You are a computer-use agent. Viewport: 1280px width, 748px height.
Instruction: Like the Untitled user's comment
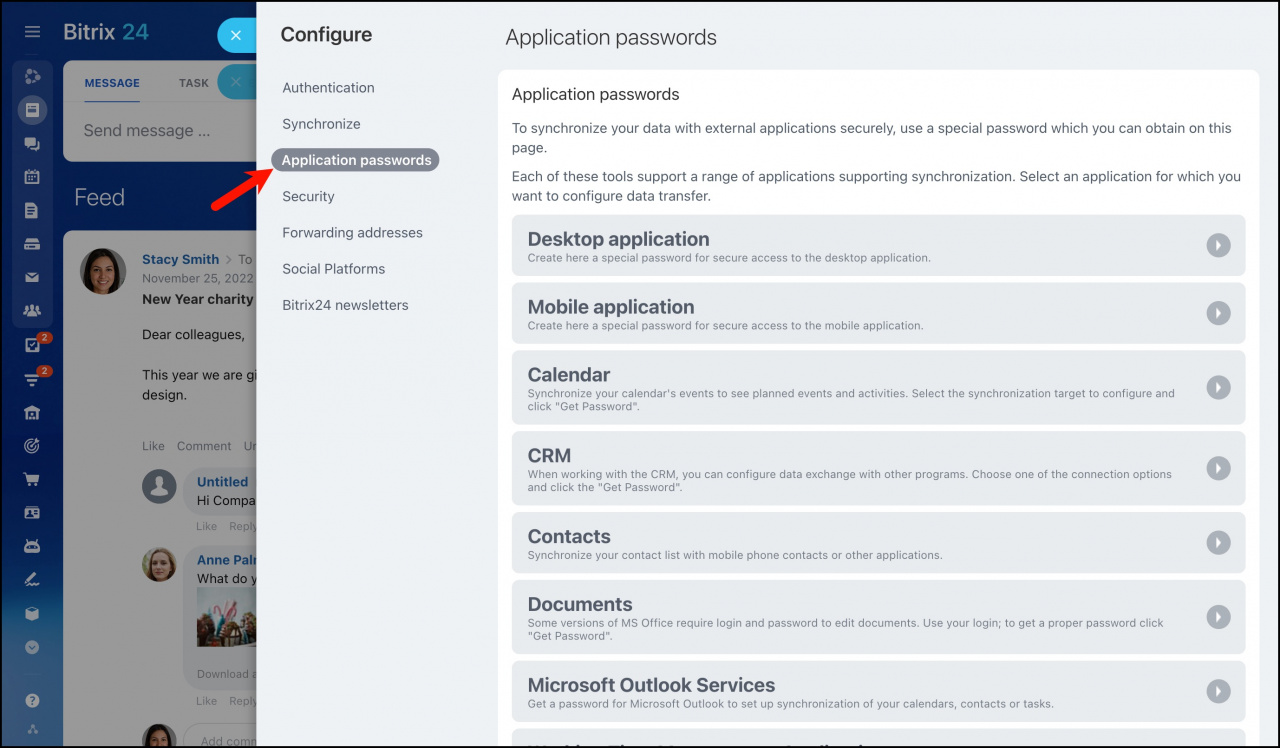pyautogui.click(x=206, y=526)
